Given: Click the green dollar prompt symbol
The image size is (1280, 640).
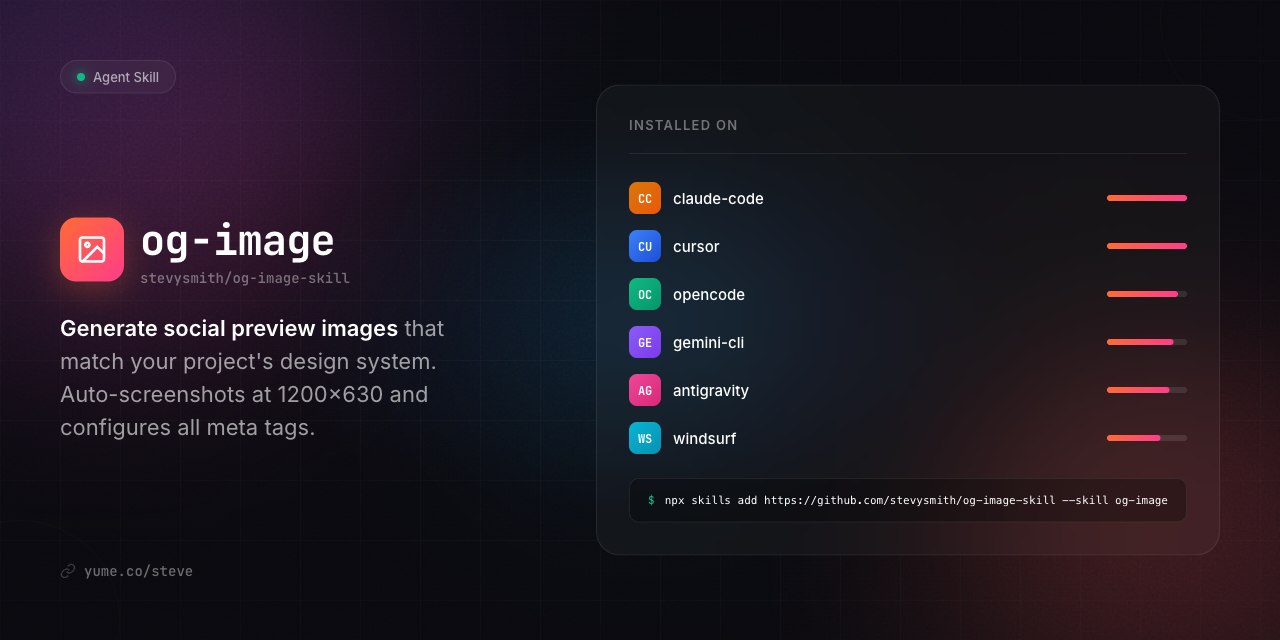Looking at the screenshot, I should click(651, 500).
